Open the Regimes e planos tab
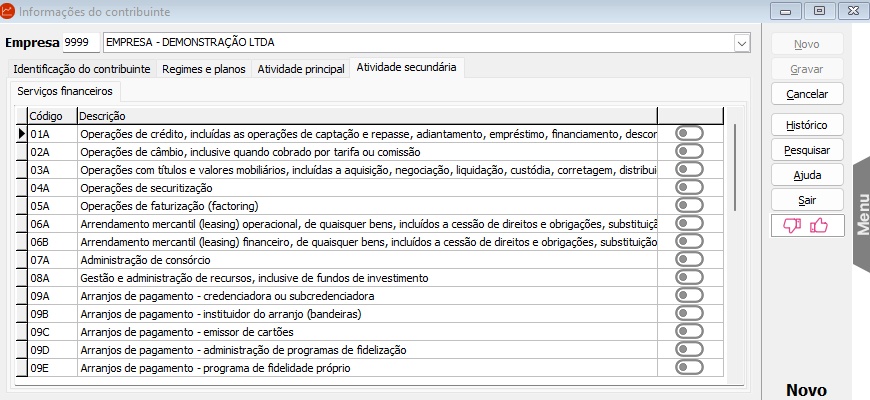870x400 pixels. pyautogui.click(x=204, y=69)
